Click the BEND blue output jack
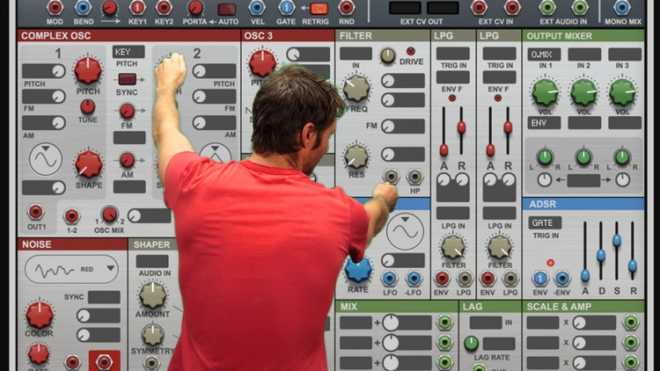 (83, 7)
